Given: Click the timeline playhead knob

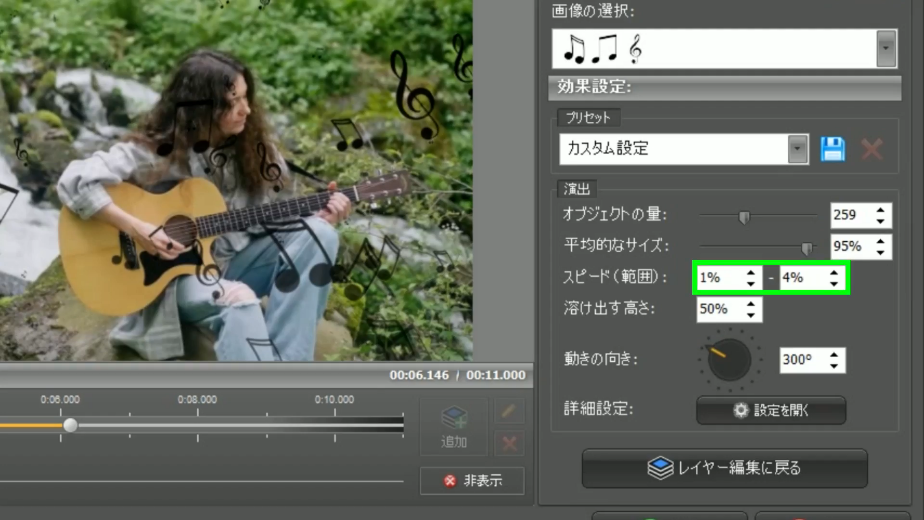Looking at the screenshot, I should point(70,425).
